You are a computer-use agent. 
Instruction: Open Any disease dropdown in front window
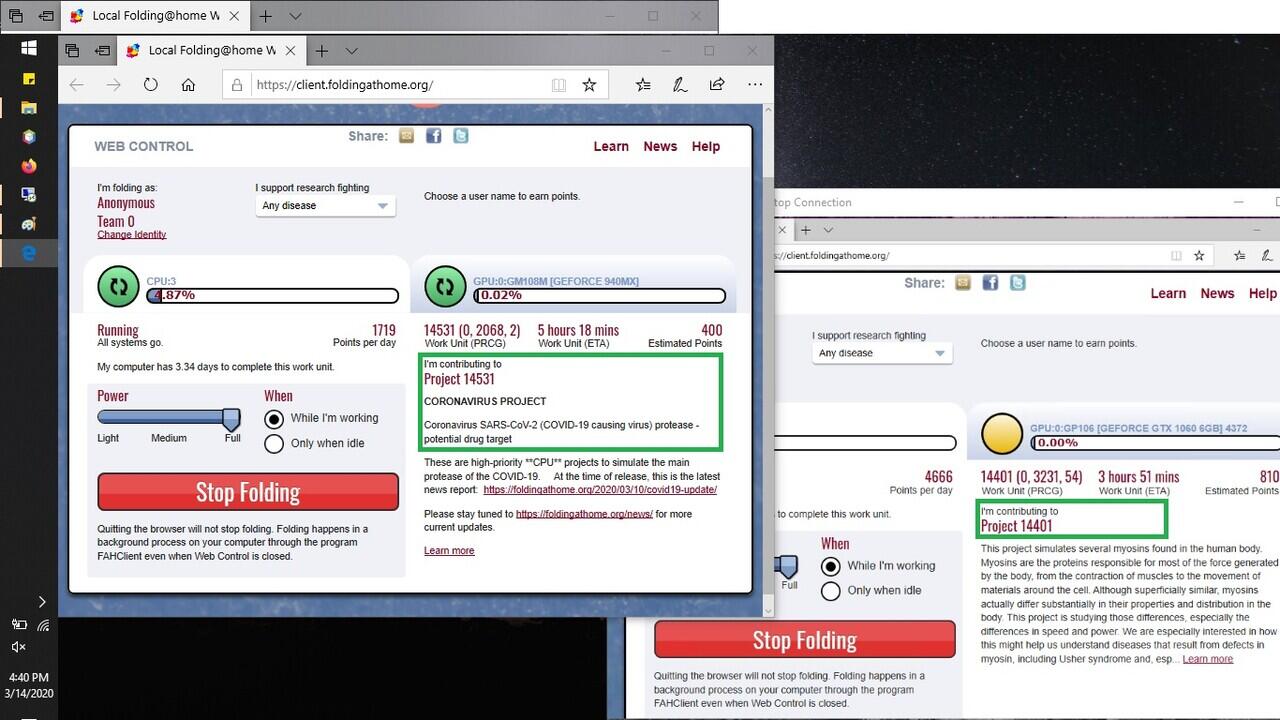(325, 206)
